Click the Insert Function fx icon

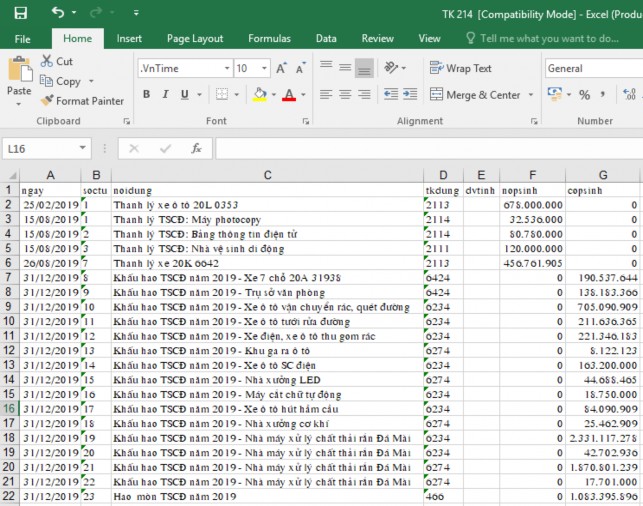point(196,148)
